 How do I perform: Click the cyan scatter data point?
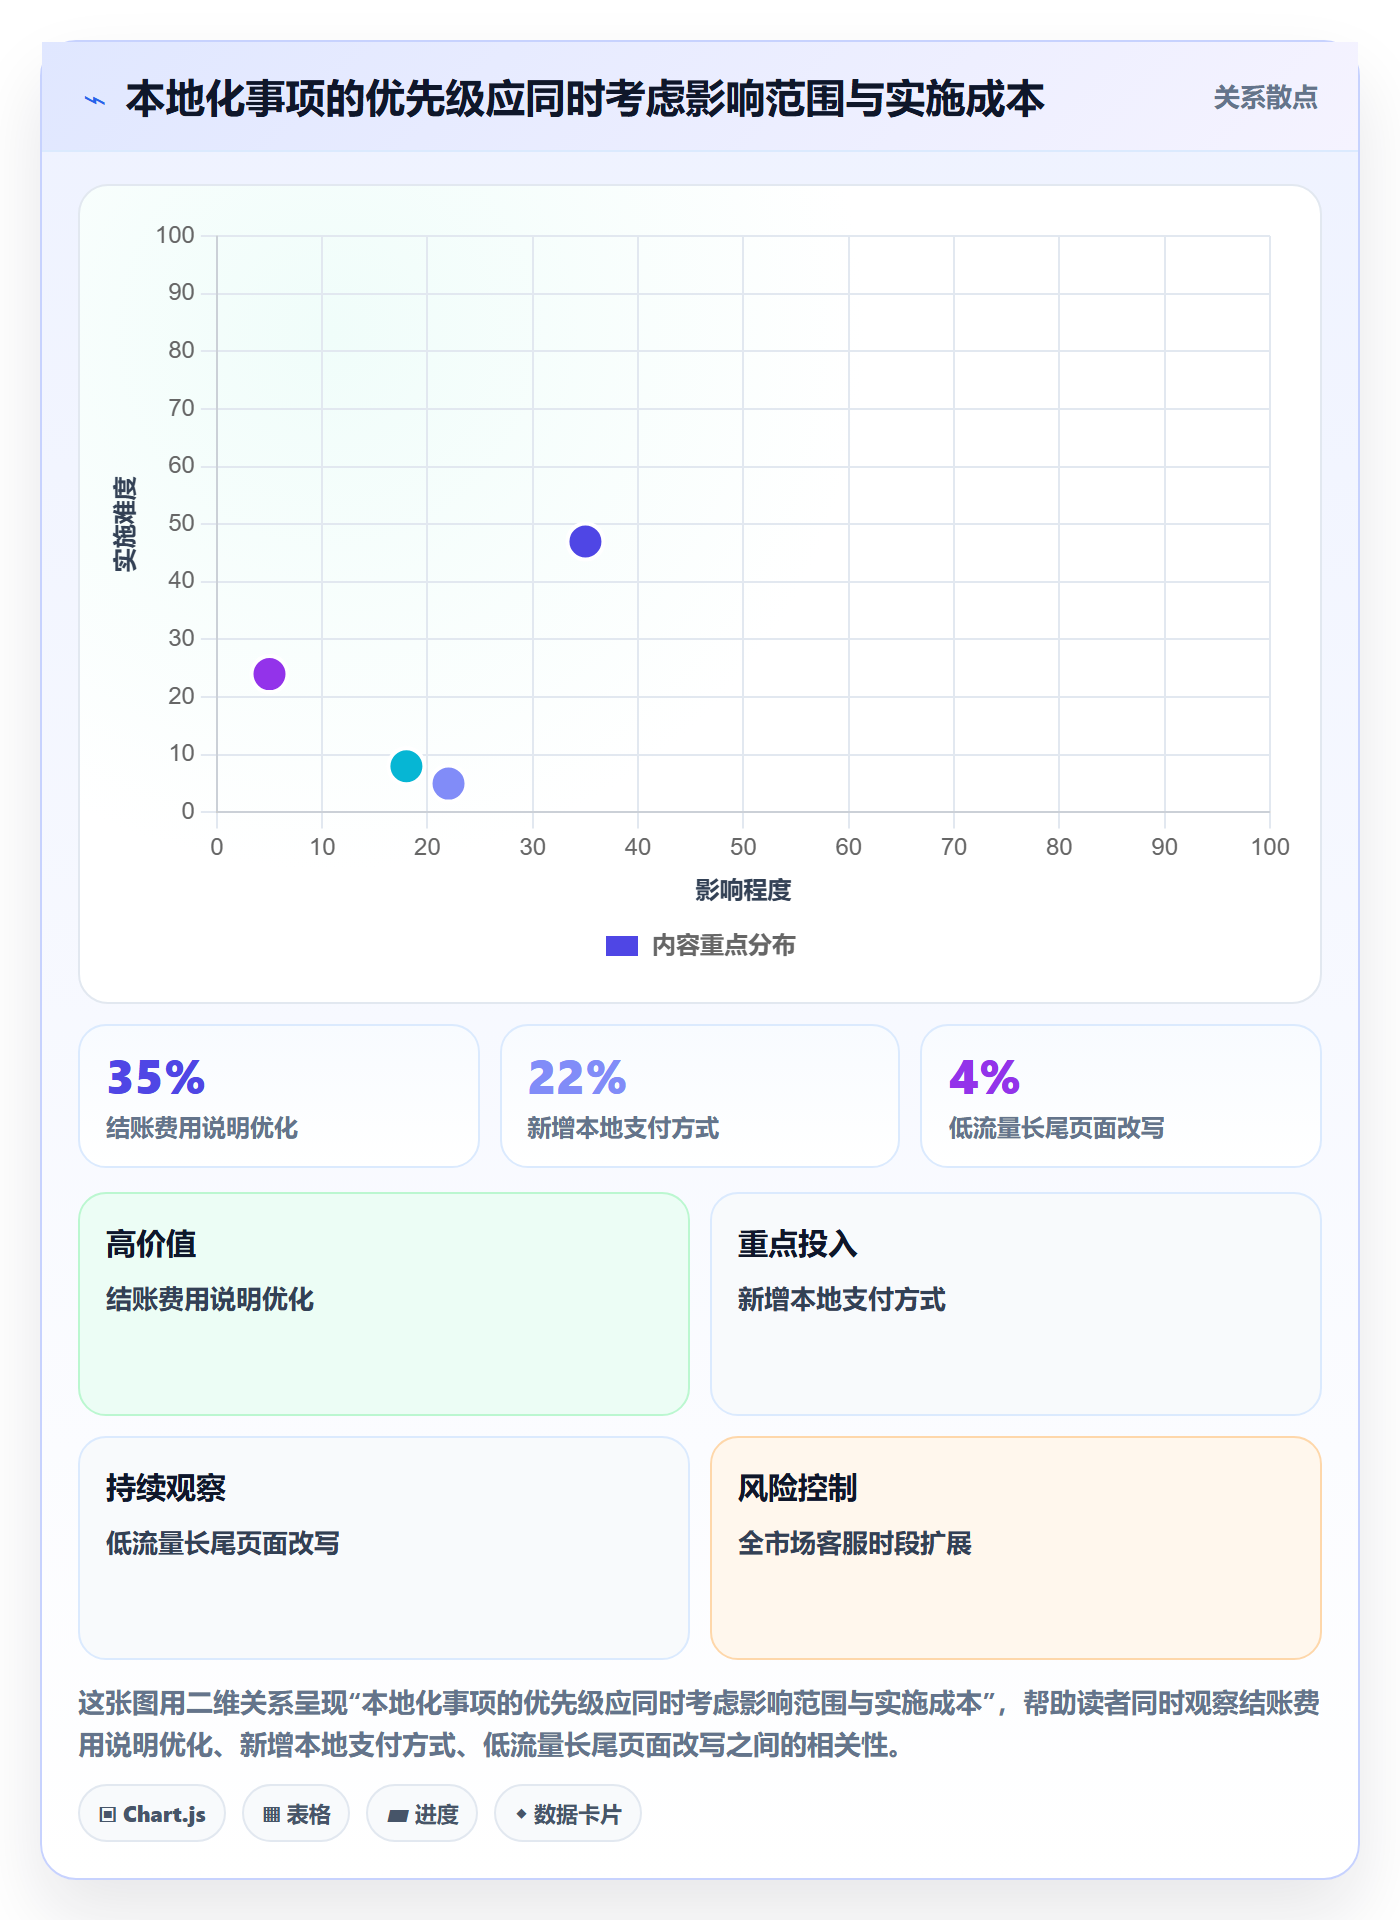click(406, 766)
